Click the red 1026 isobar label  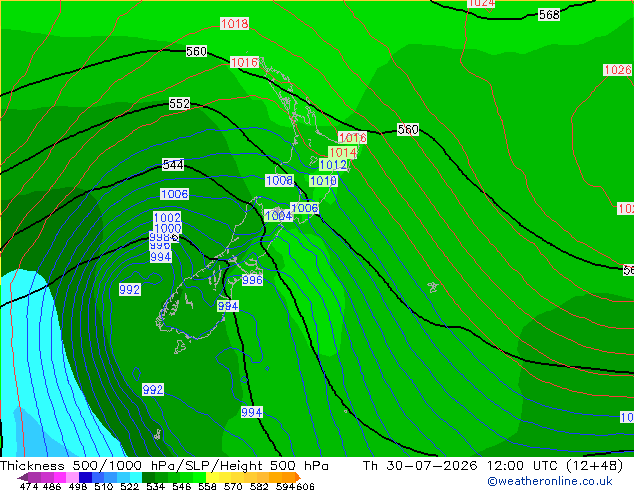coord(617,70)
